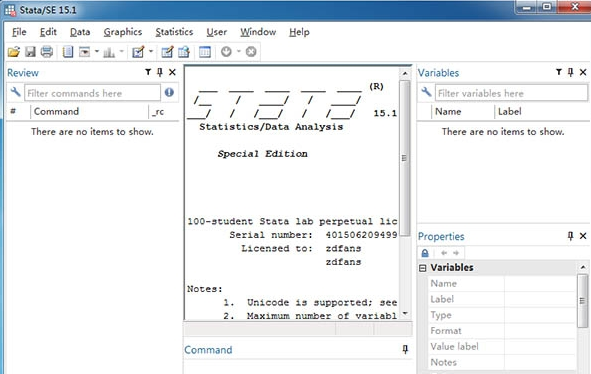Sort Review by the Command column header

[x=89, y=112]
